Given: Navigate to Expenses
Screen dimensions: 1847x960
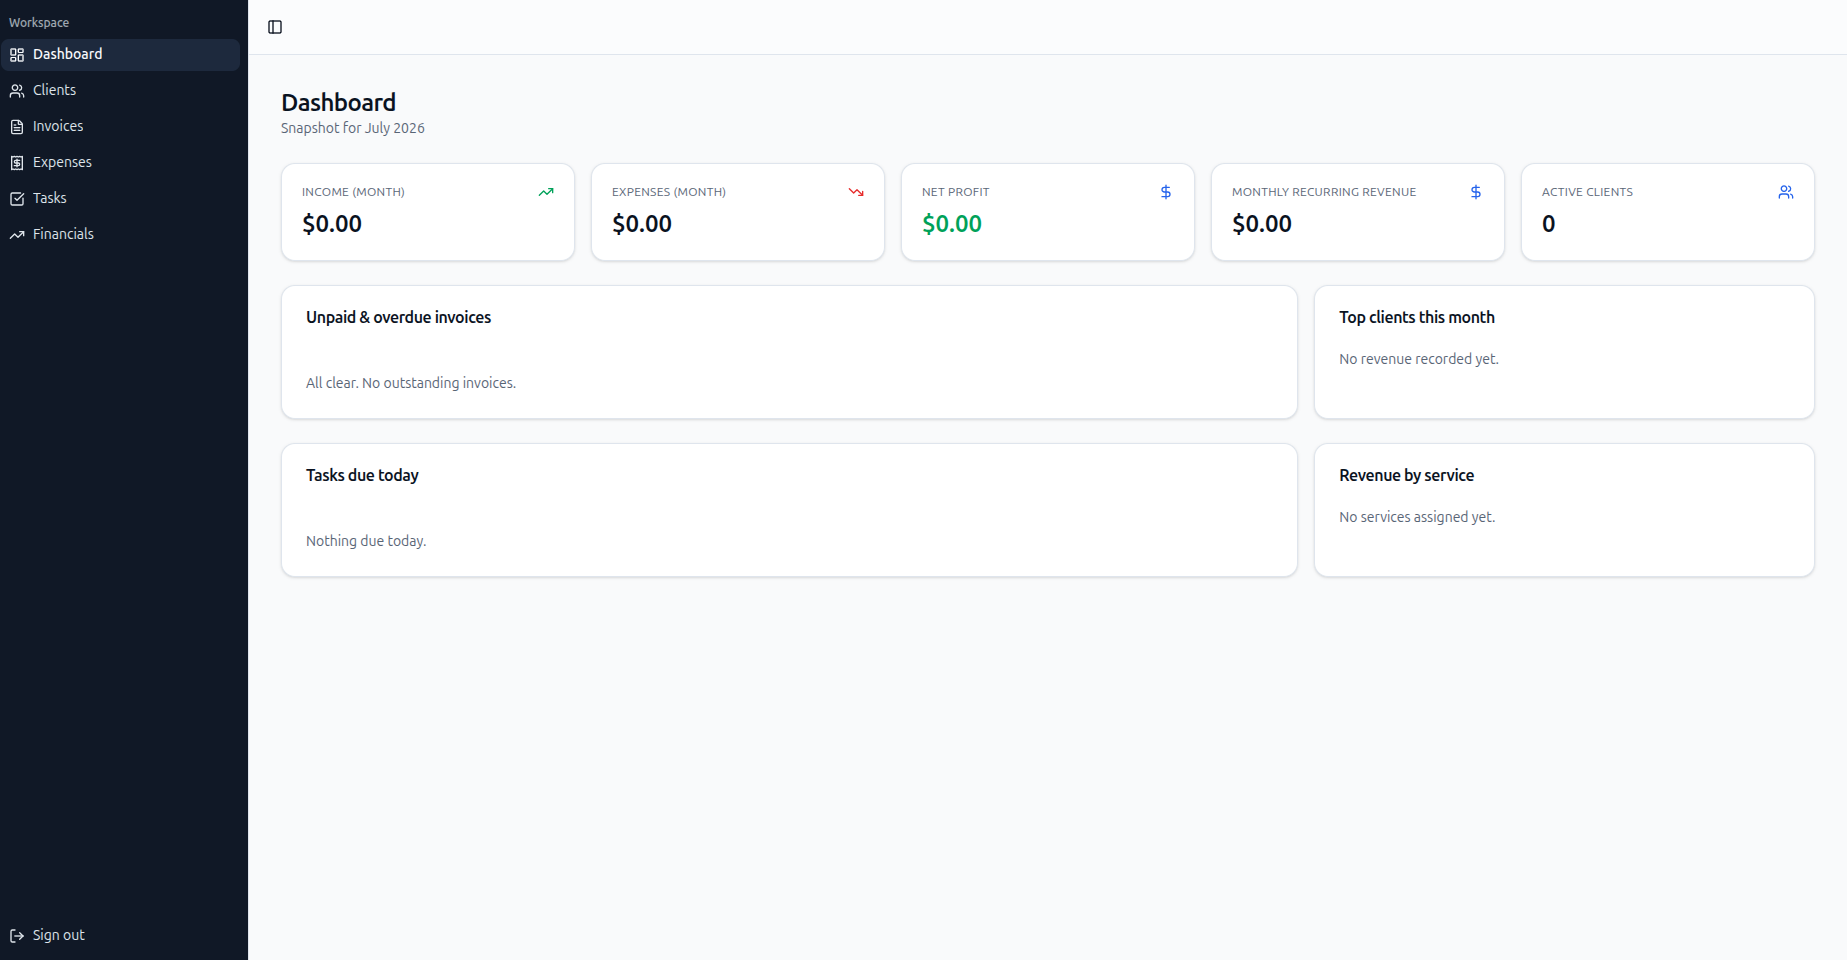Looking at the screenshot, I should click(120, 163).
